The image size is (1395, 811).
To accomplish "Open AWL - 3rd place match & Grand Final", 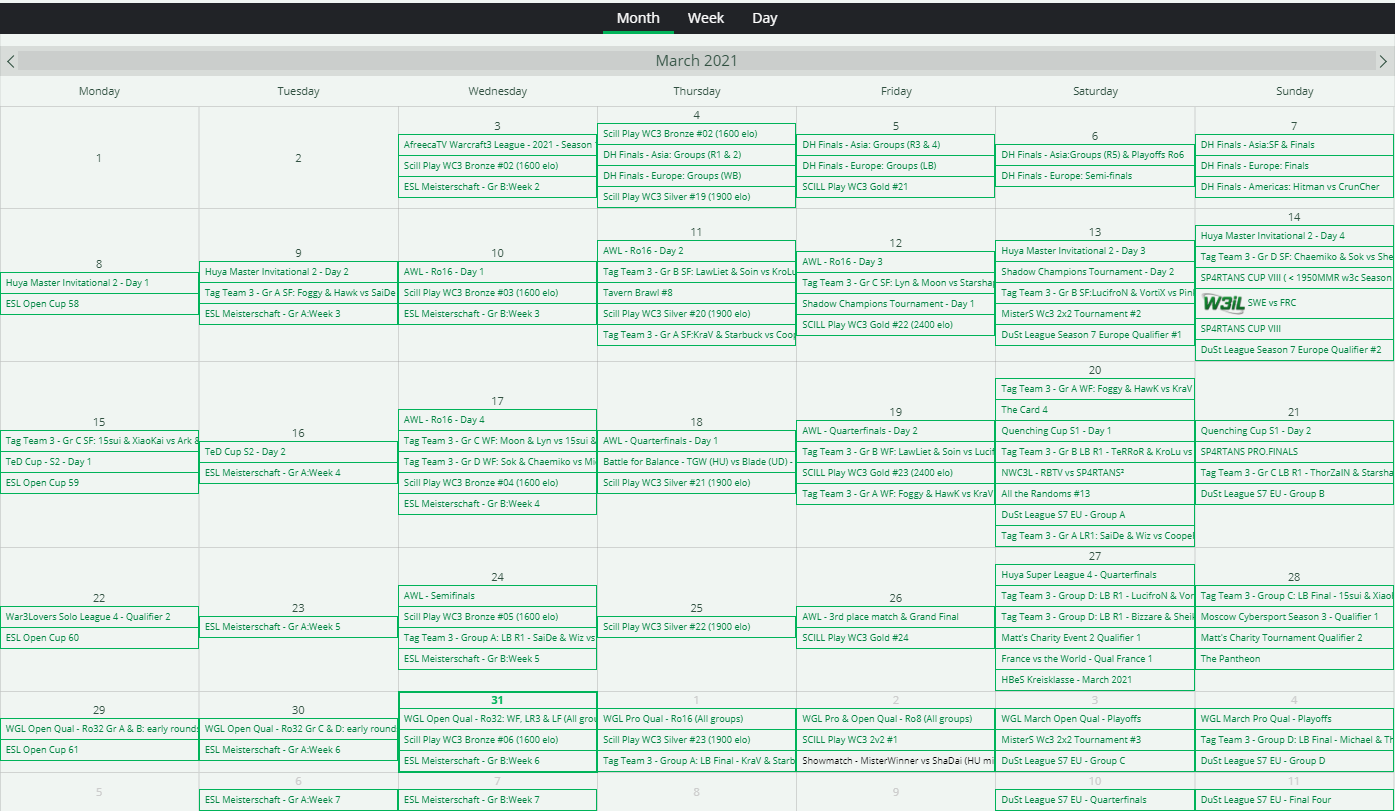I will (x=880, y=617).
